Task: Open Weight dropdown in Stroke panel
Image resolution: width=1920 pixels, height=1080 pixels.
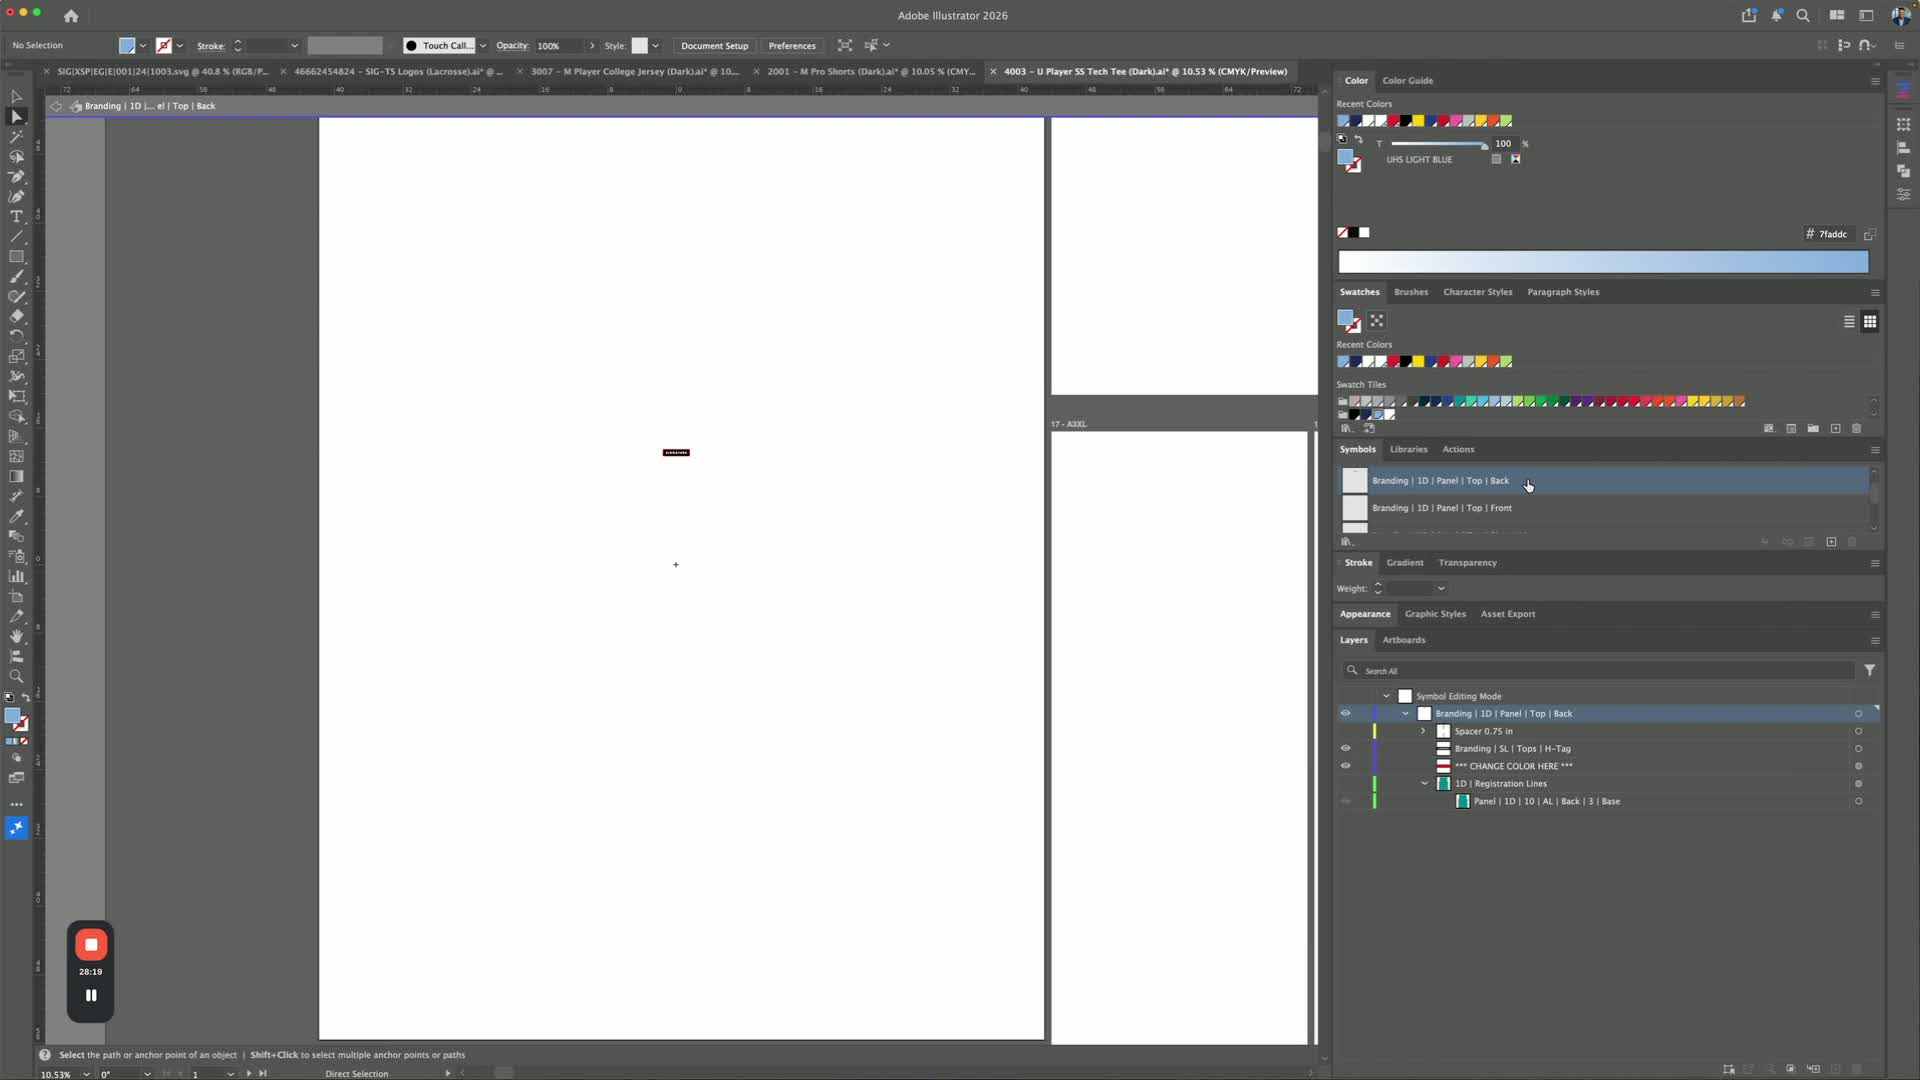Action: tap(1441, 589)
